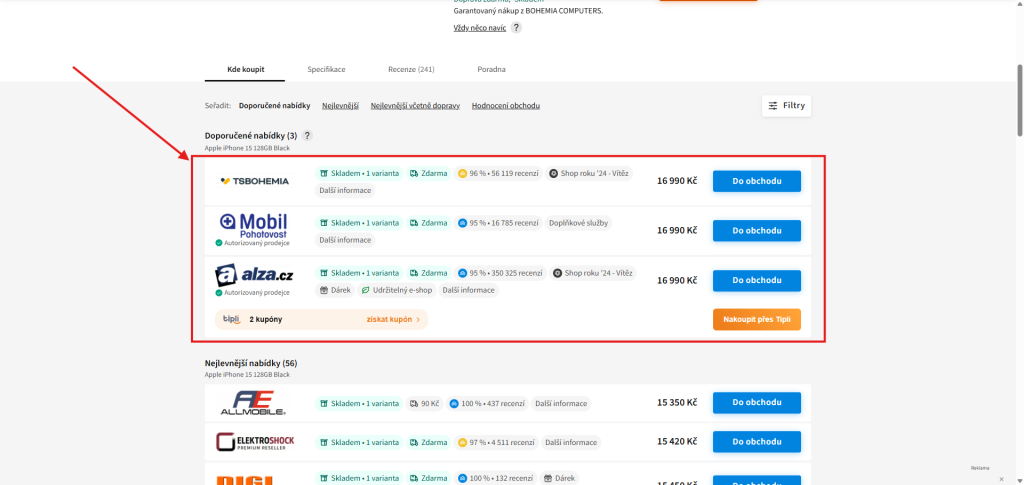1024x485 pixels.
Task: Sort by Doporučené nabídky
Action: (274, 106)
